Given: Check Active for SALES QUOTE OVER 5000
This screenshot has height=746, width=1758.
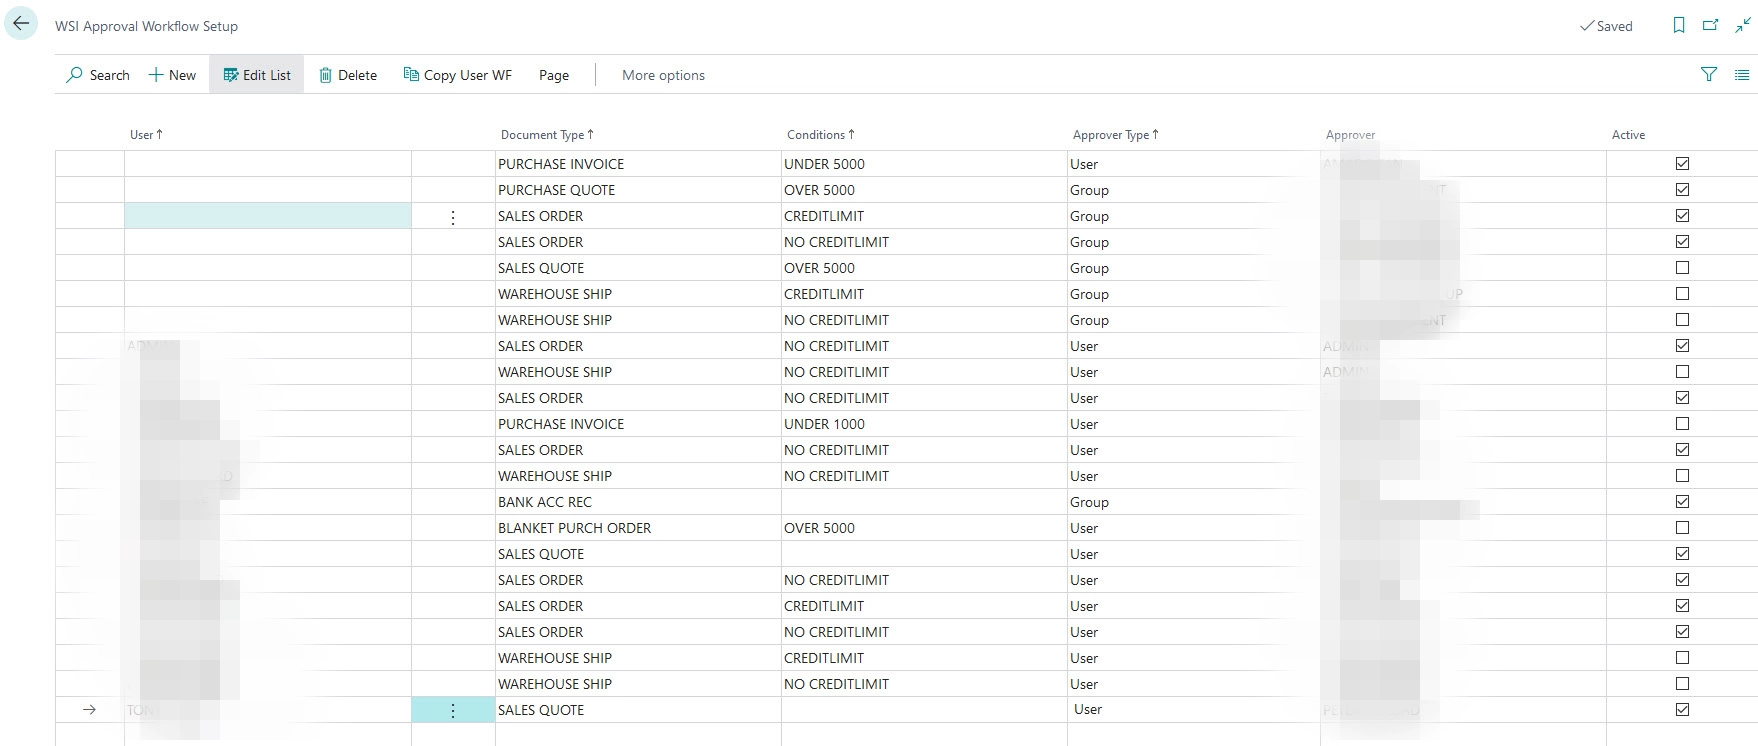Looking at the screenshot, I should coord(1682,268).
